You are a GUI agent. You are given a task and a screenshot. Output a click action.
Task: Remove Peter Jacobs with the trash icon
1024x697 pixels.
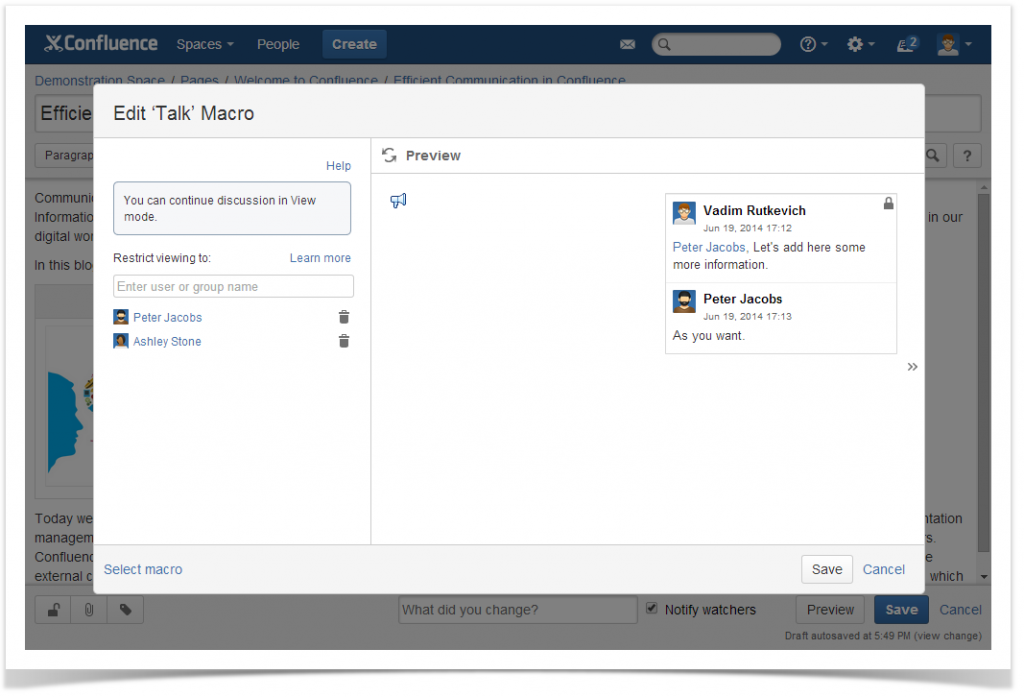[343, 316]
